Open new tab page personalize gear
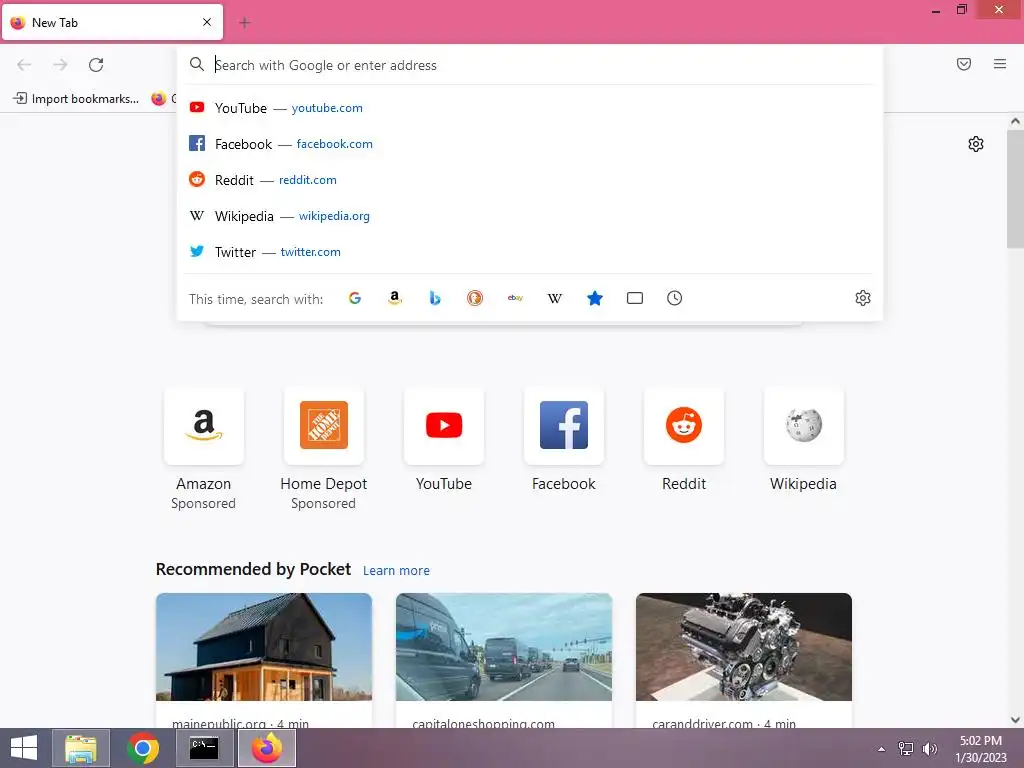1024x768 pixels. 976,144
